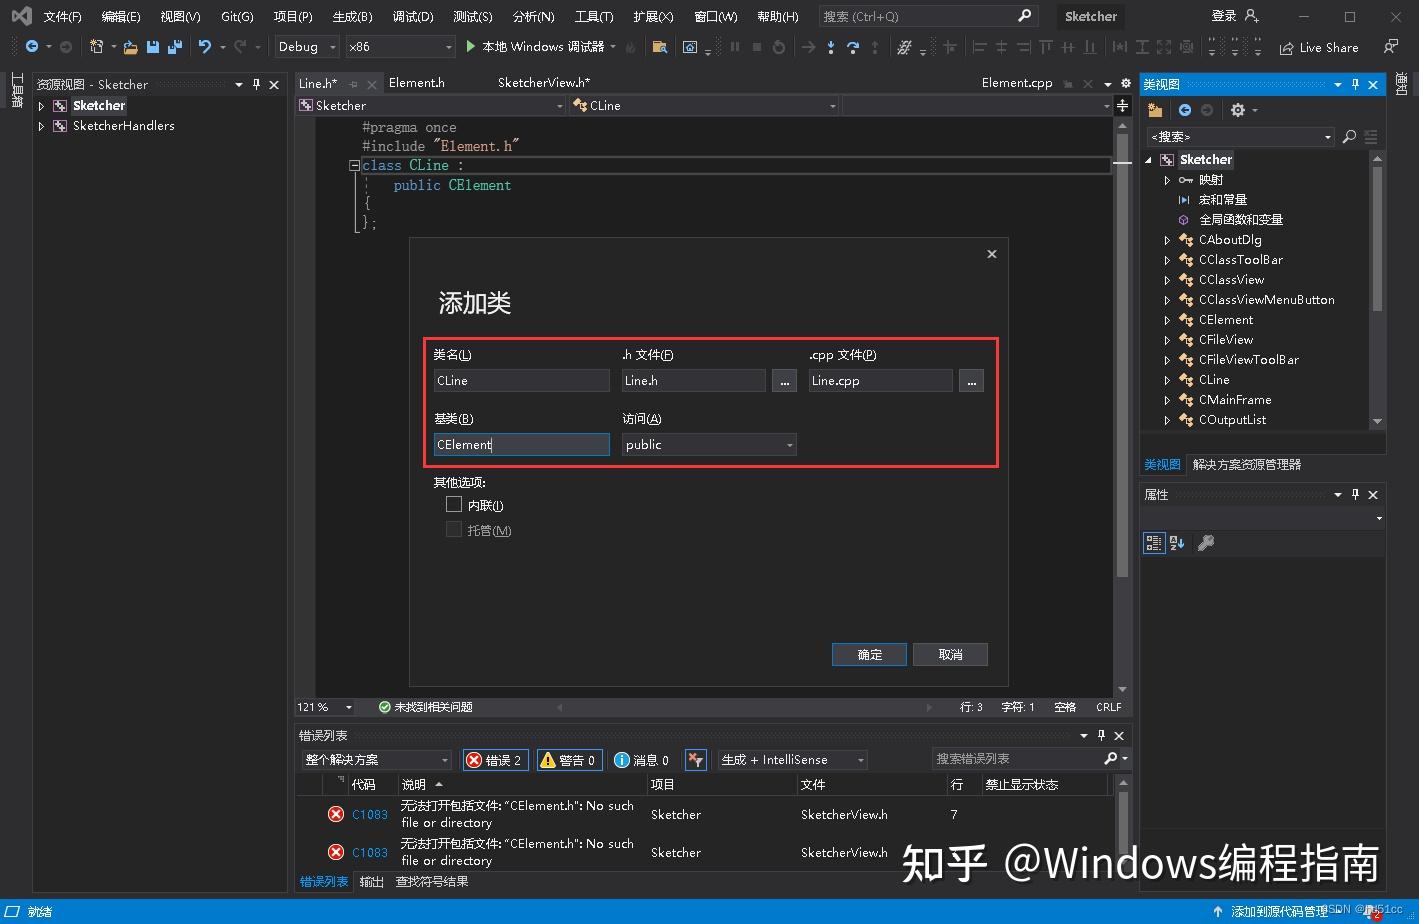Image resolution: width=1419 pixels, height=924 pixels.
Task: Open the 访问(A) access dropdown showing public
Action: click(708, 444)
